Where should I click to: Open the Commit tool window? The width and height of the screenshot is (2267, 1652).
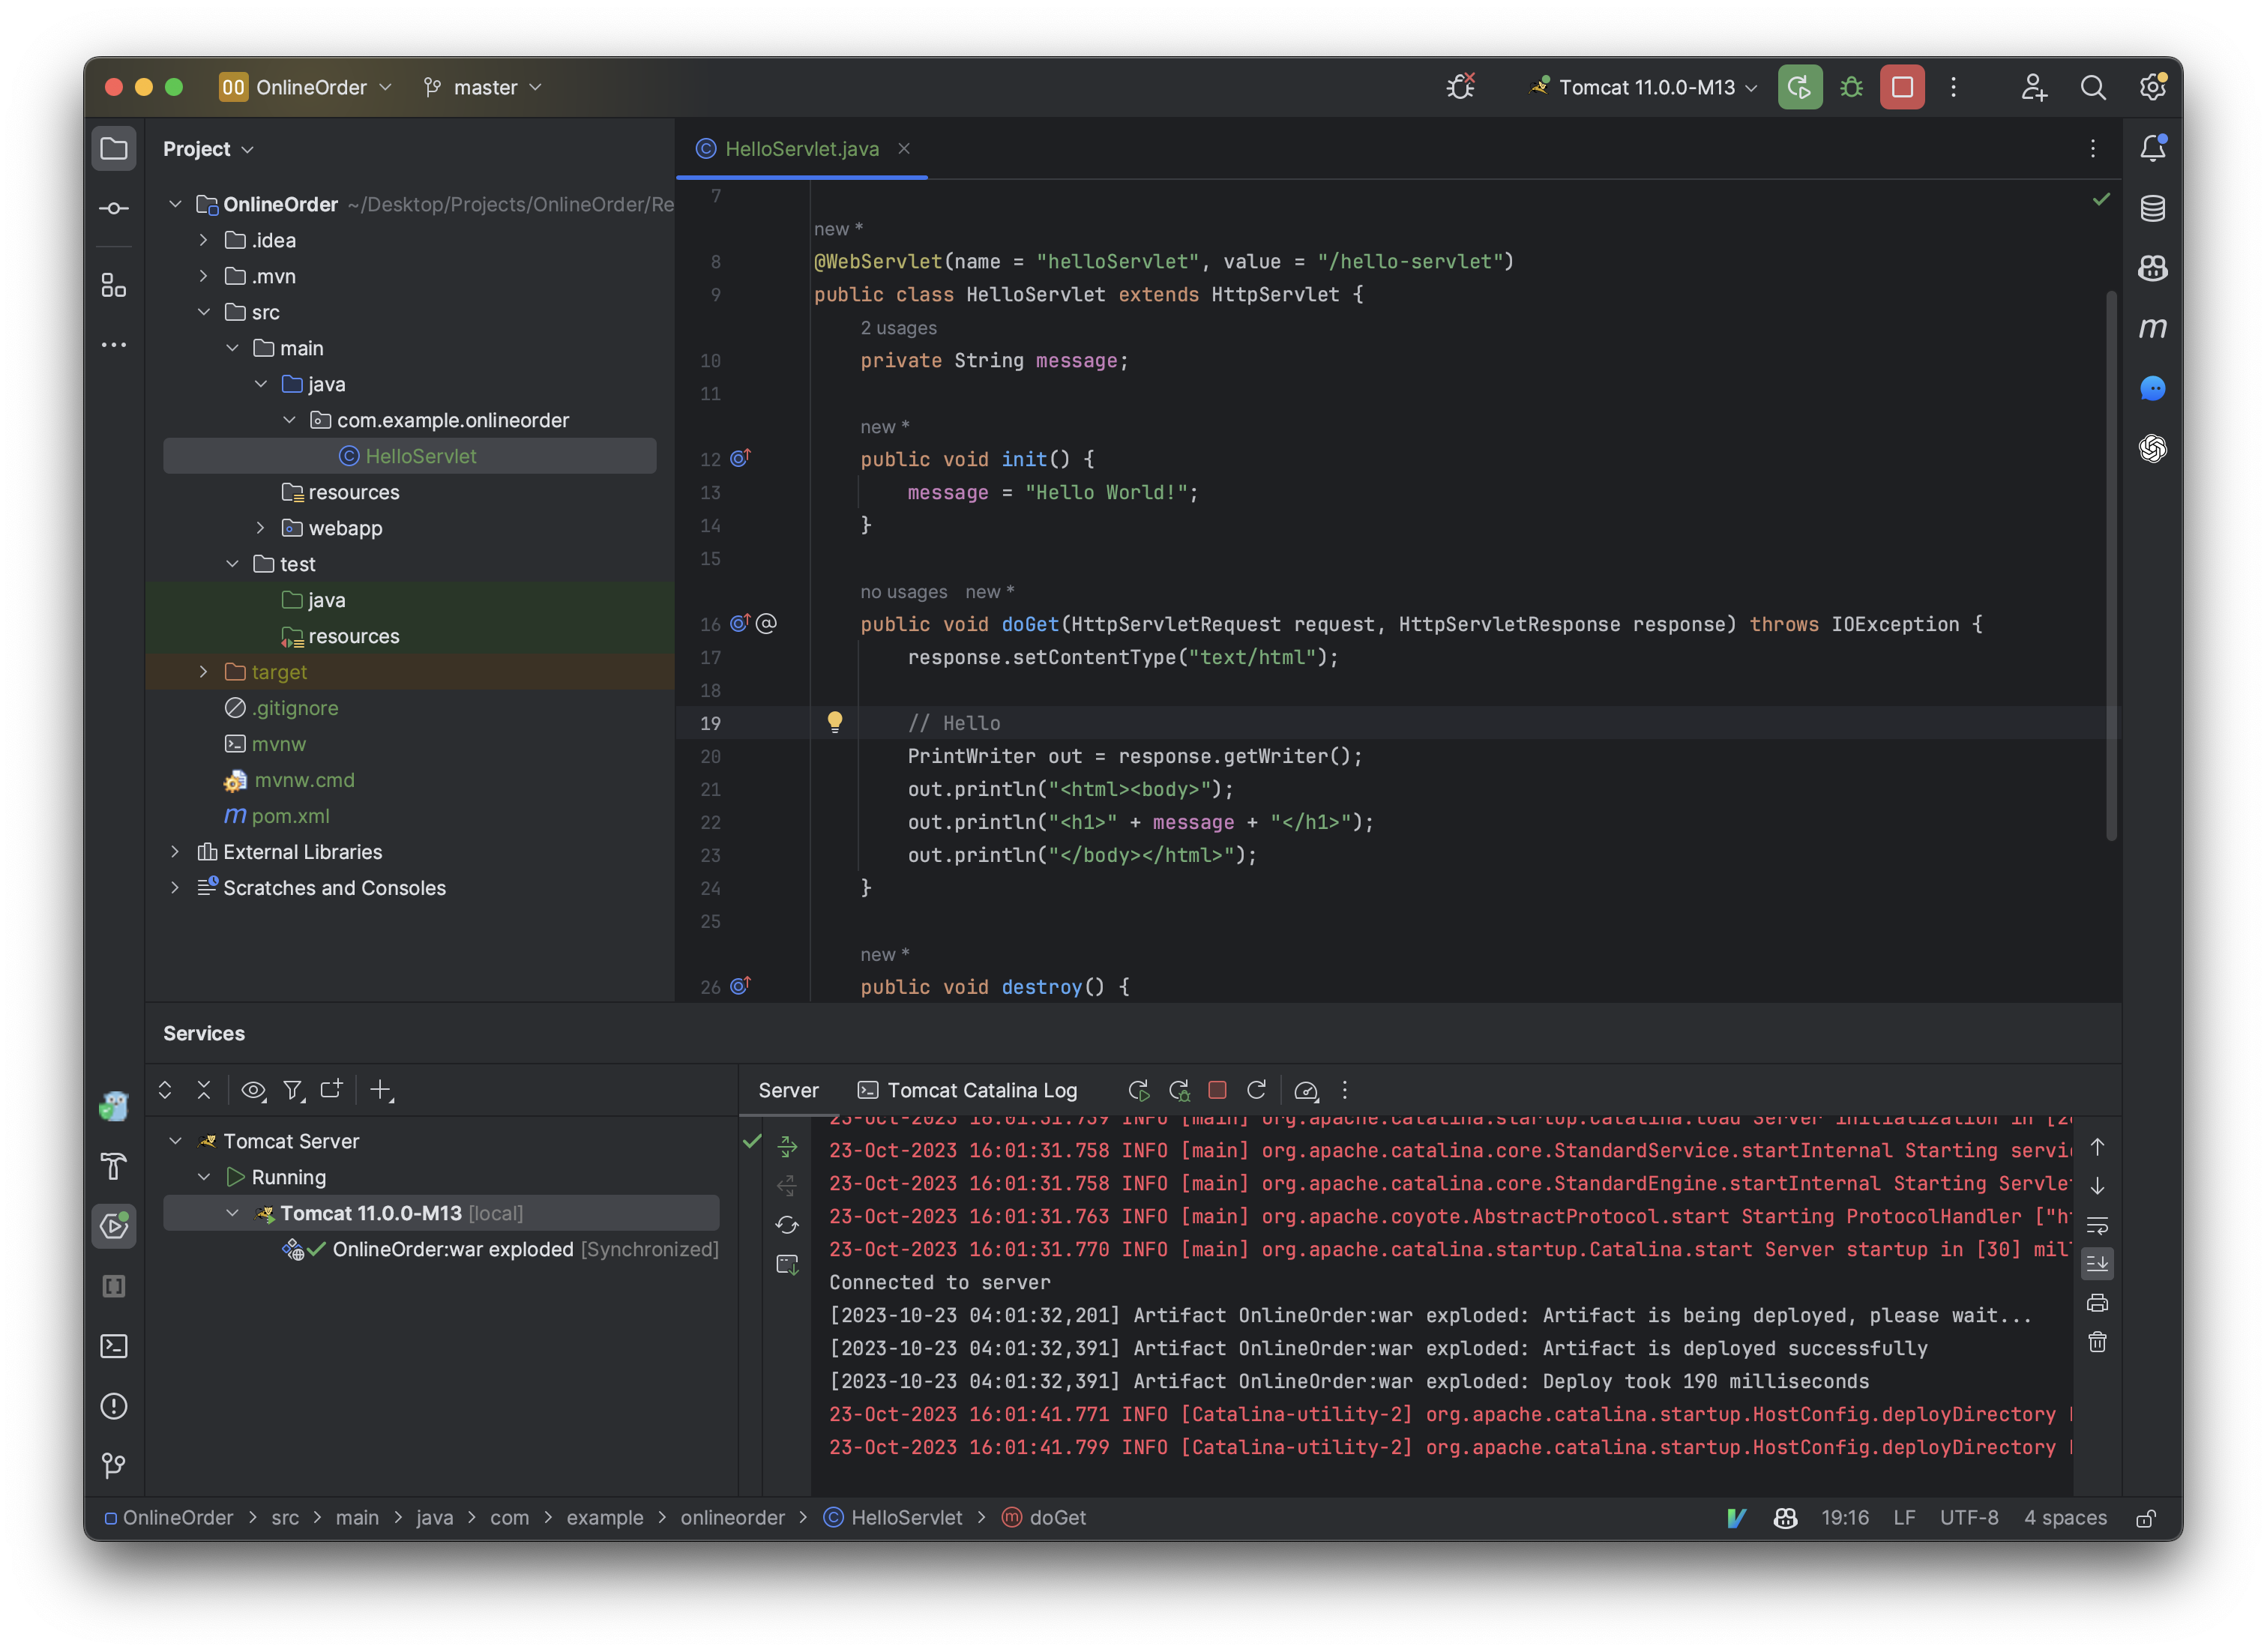114,208
